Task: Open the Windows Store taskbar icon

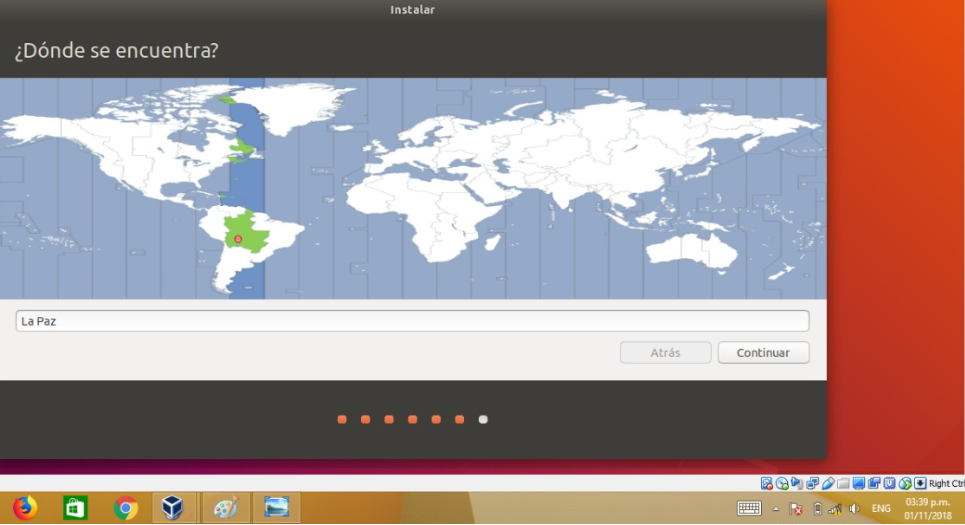Action: 75,508
